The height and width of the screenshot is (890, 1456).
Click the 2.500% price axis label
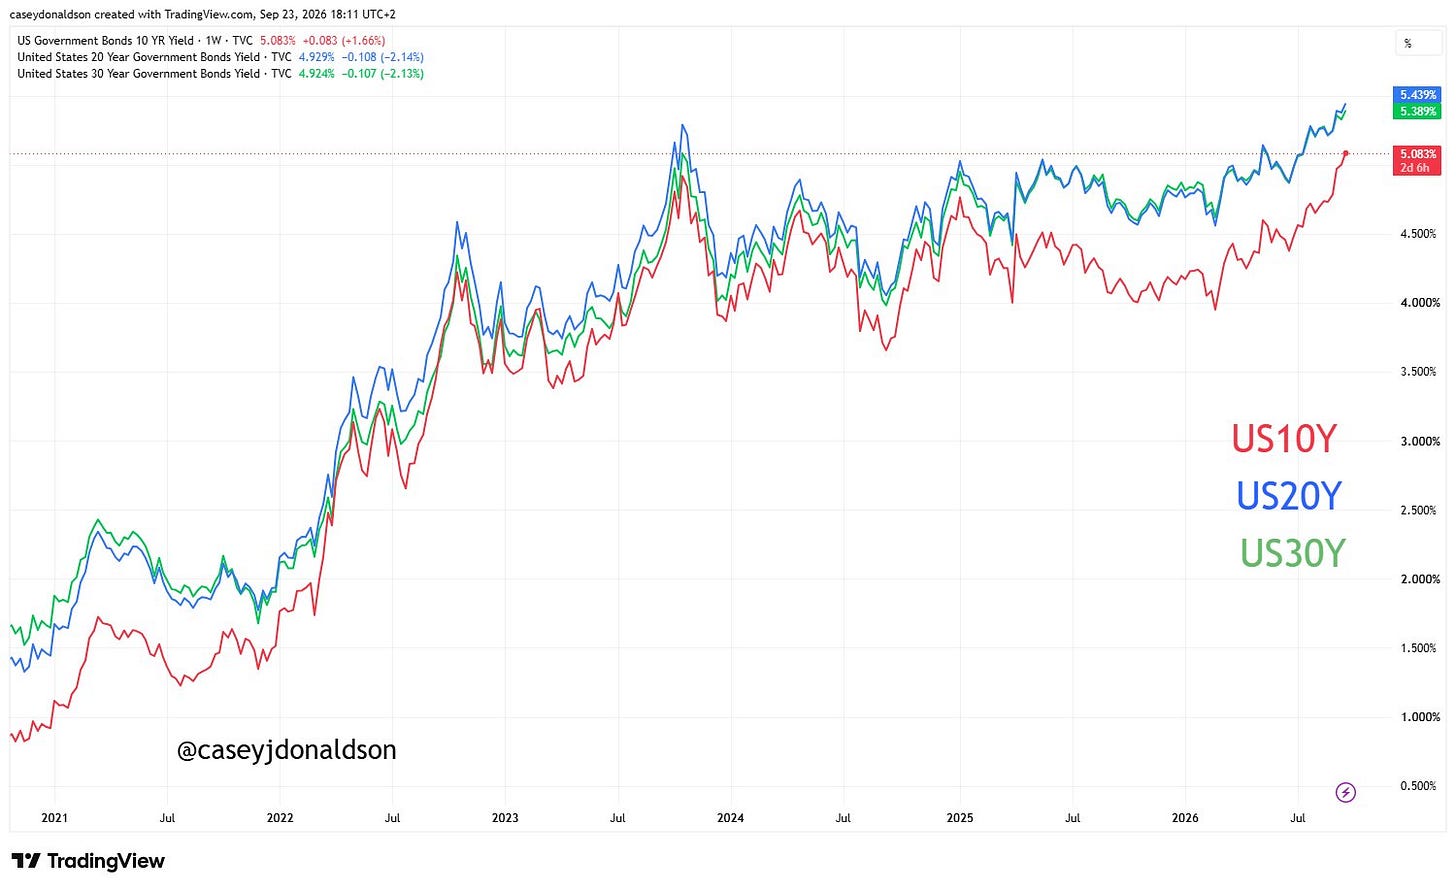point(1418,510)
